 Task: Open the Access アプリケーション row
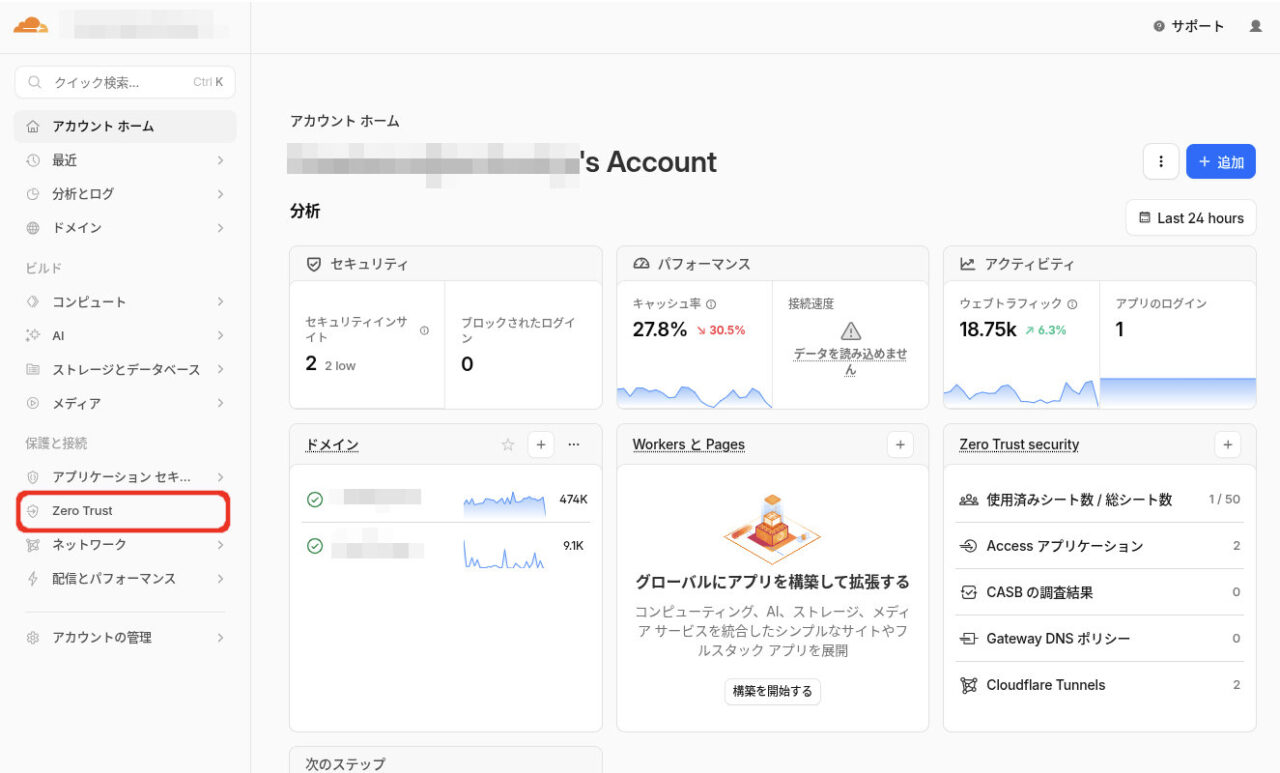point(1099,546)
